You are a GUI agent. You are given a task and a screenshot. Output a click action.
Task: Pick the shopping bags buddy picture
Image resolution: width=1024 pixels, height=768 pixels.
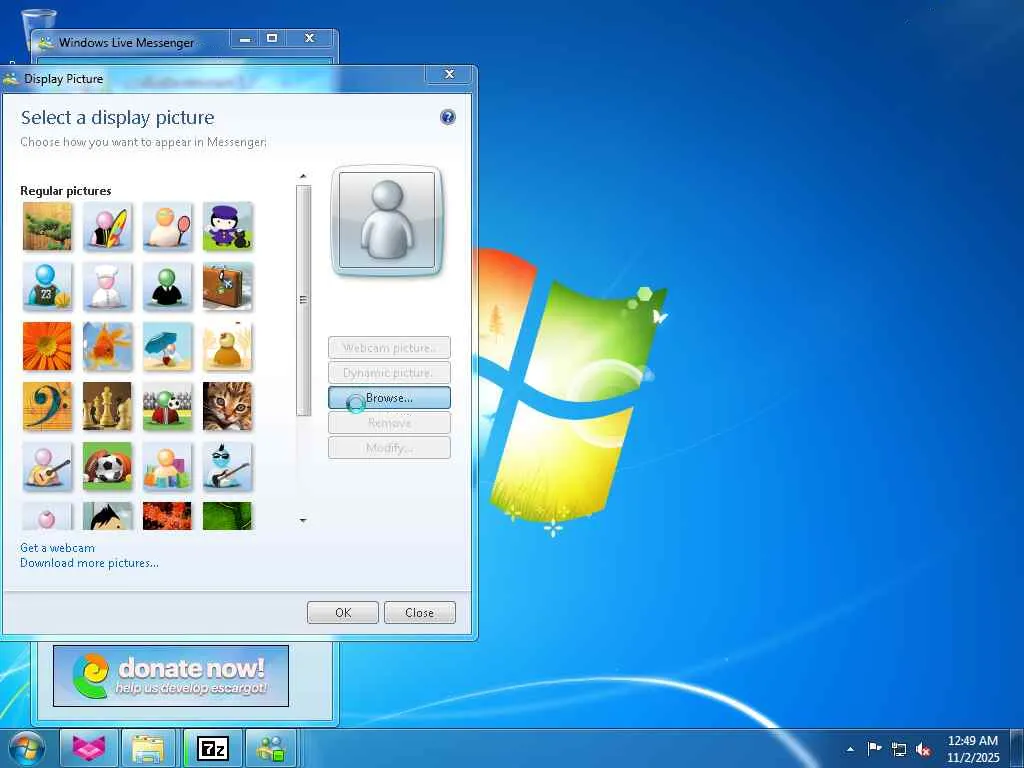(168, 466)
